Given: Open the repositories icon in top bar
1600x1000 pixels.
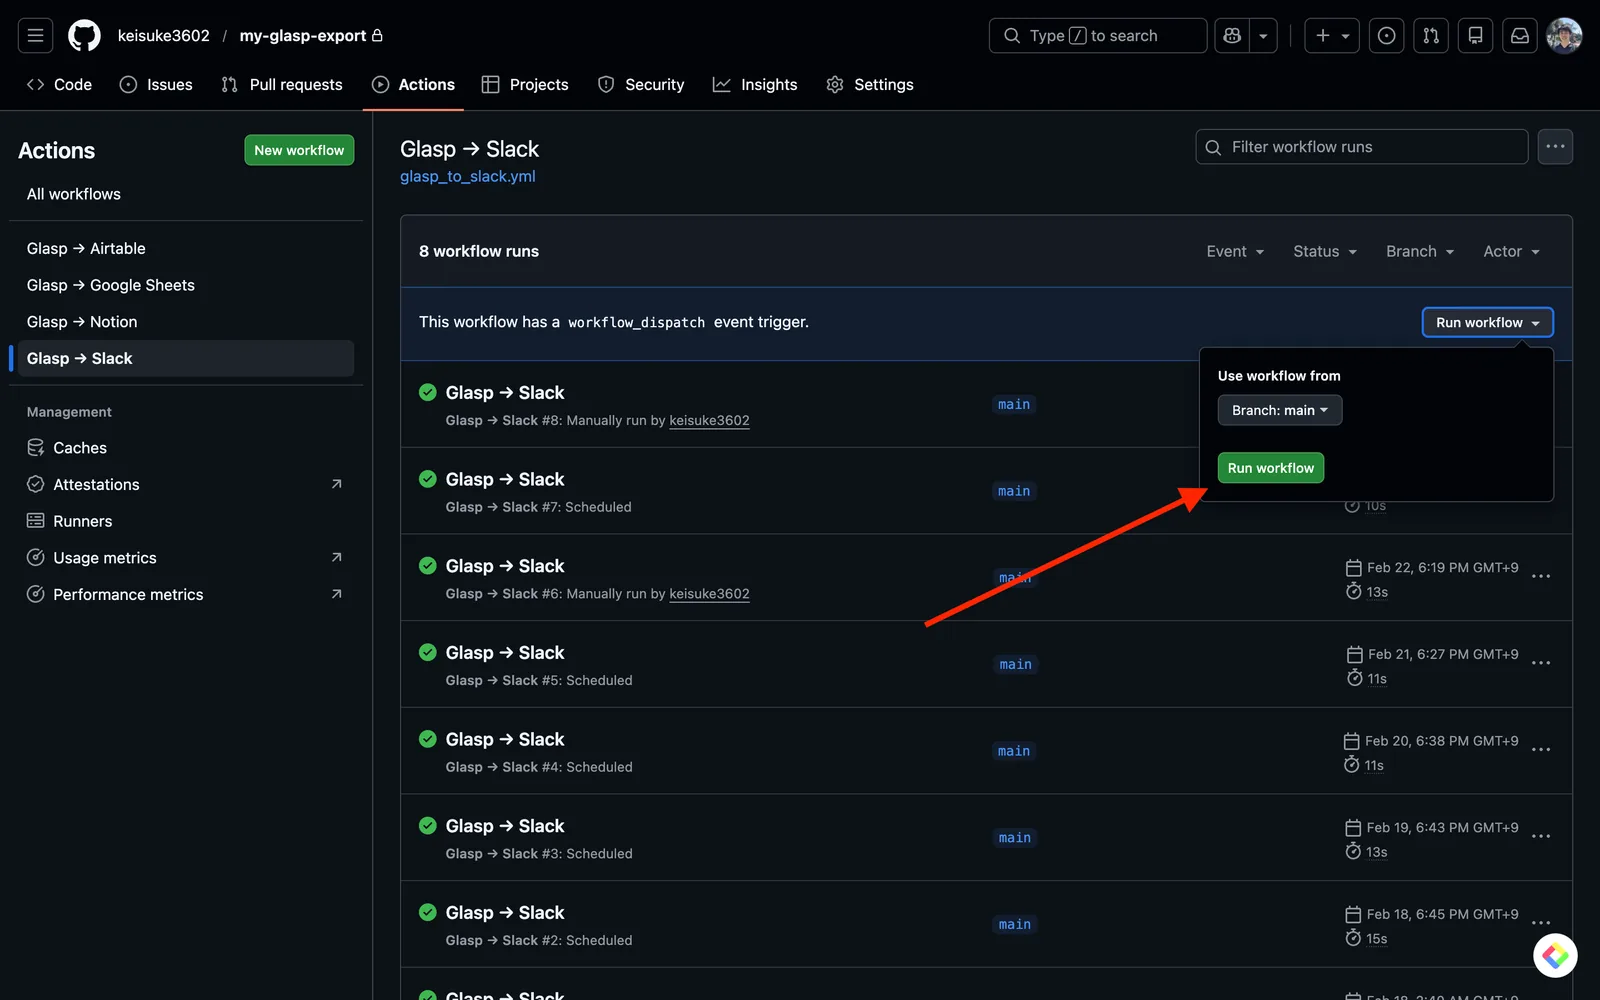Looking at the screenshot, I should point(1475,36).
